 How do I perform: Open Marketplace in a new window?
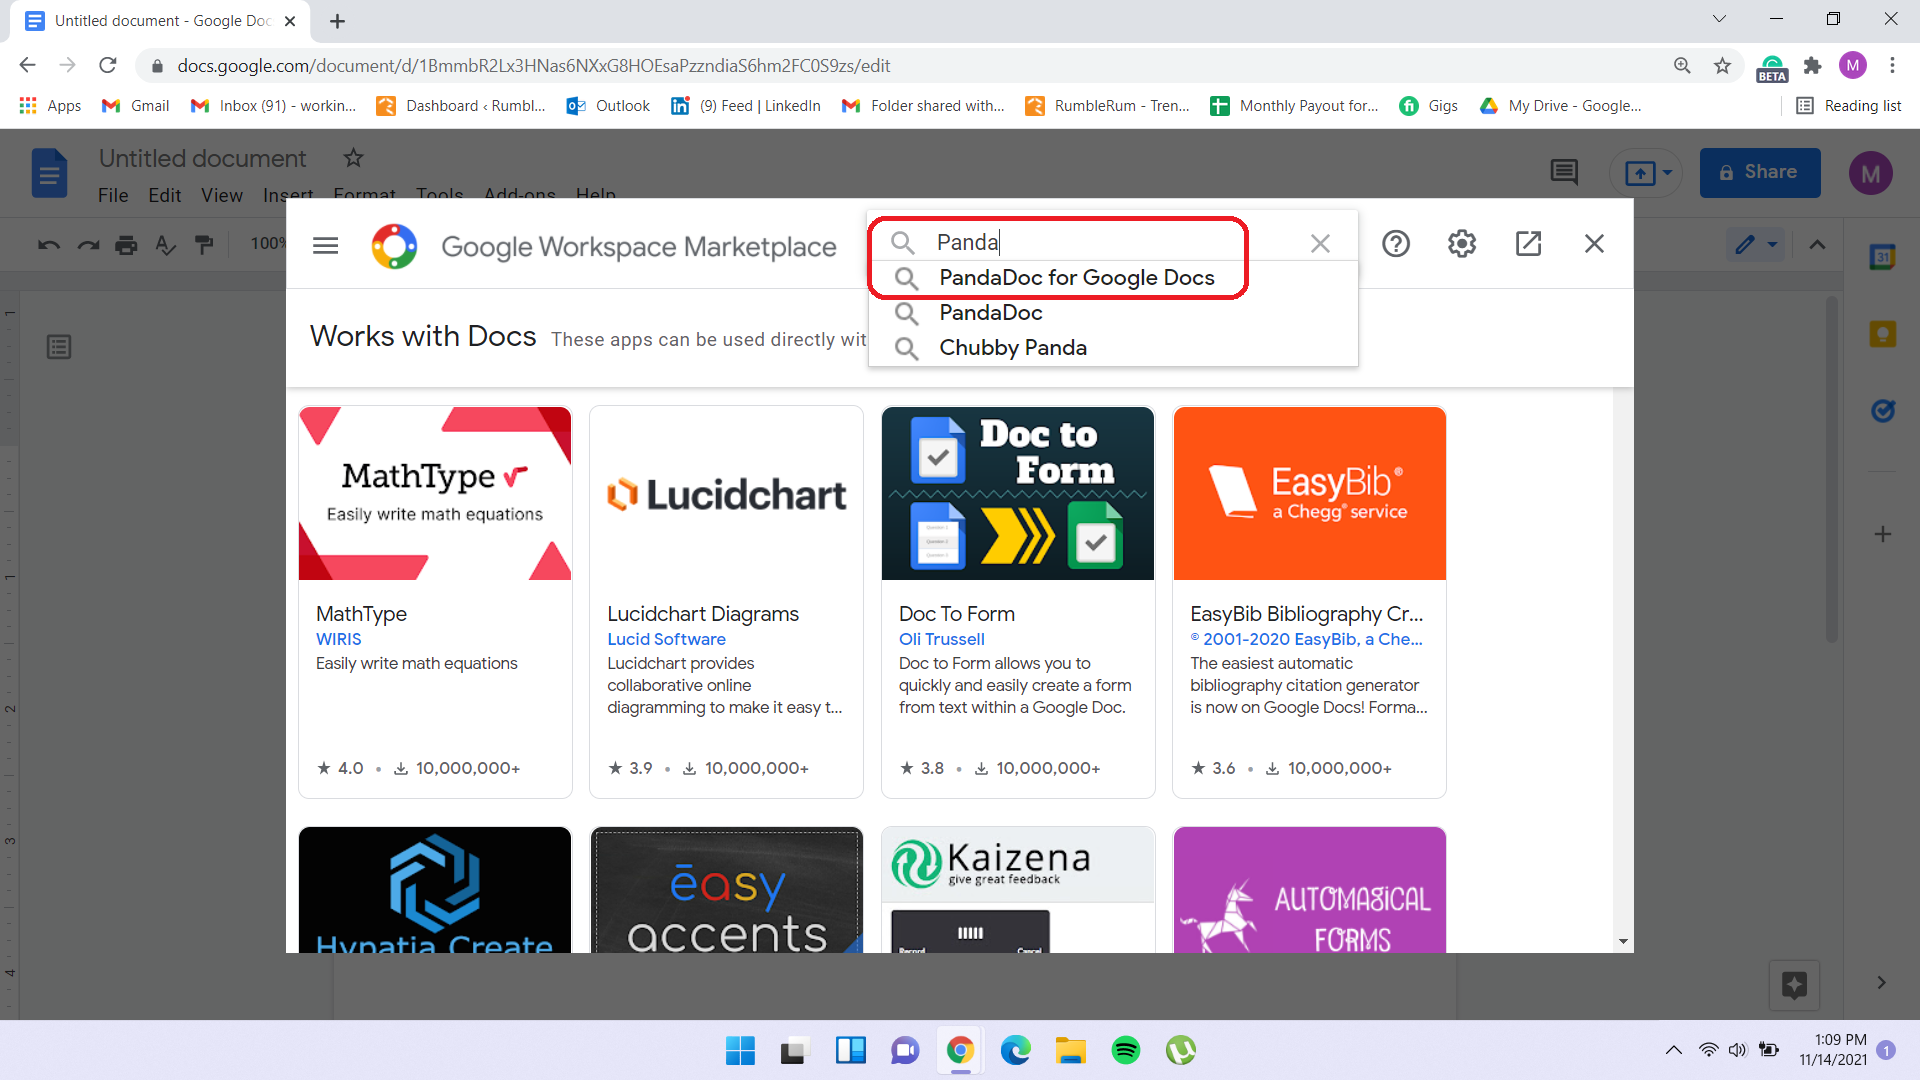click(x=1528, y=243)
